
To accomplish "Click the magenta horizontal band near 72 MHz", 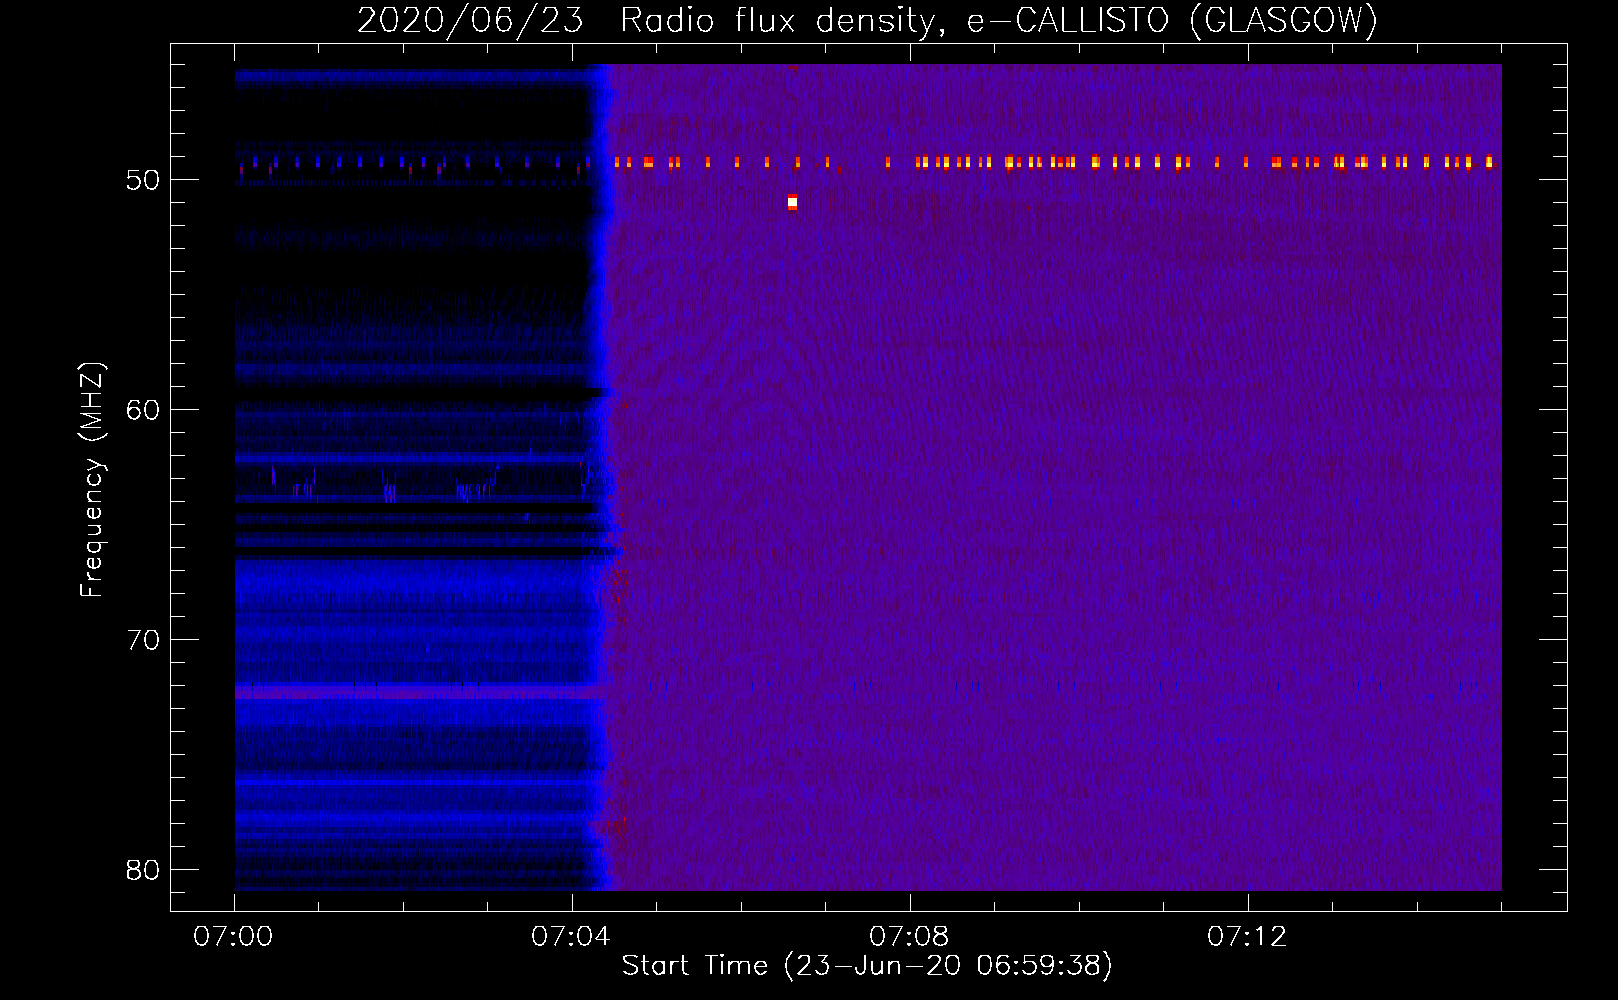I will (416, 692).
